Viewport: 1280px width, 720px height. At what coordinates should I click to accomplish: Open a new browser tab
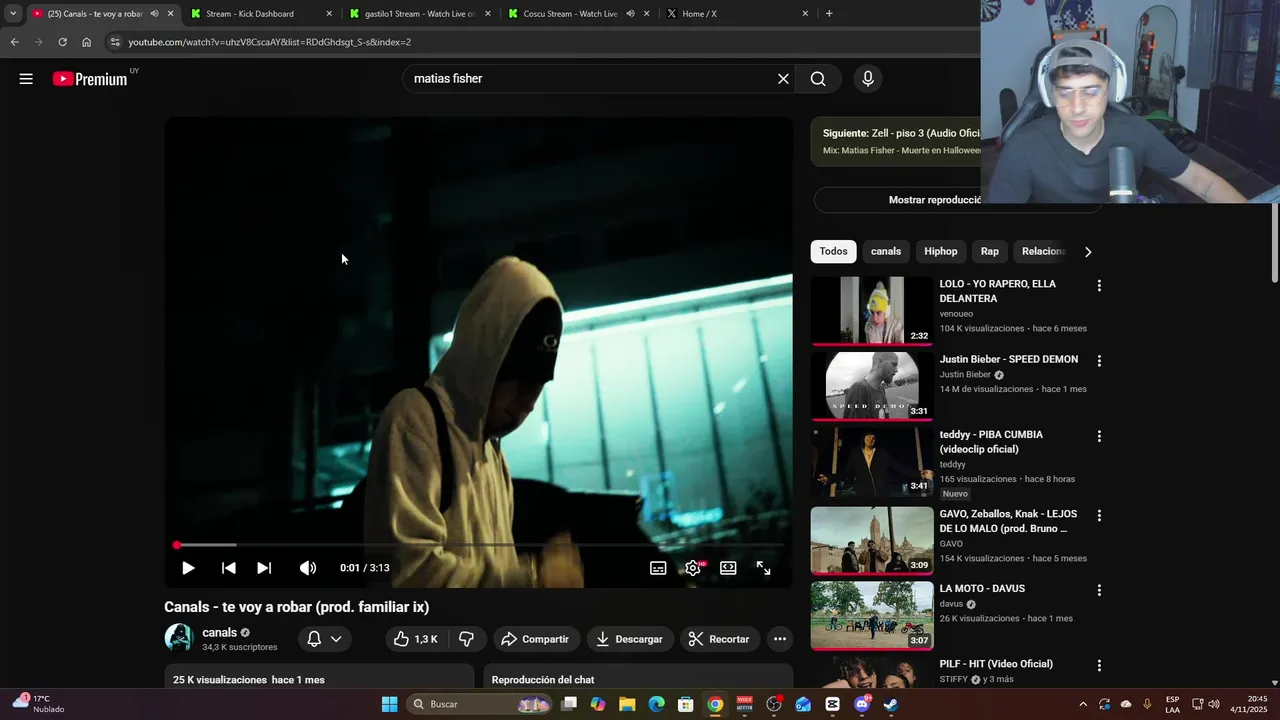pyautogui.click(x=829, y=14)
